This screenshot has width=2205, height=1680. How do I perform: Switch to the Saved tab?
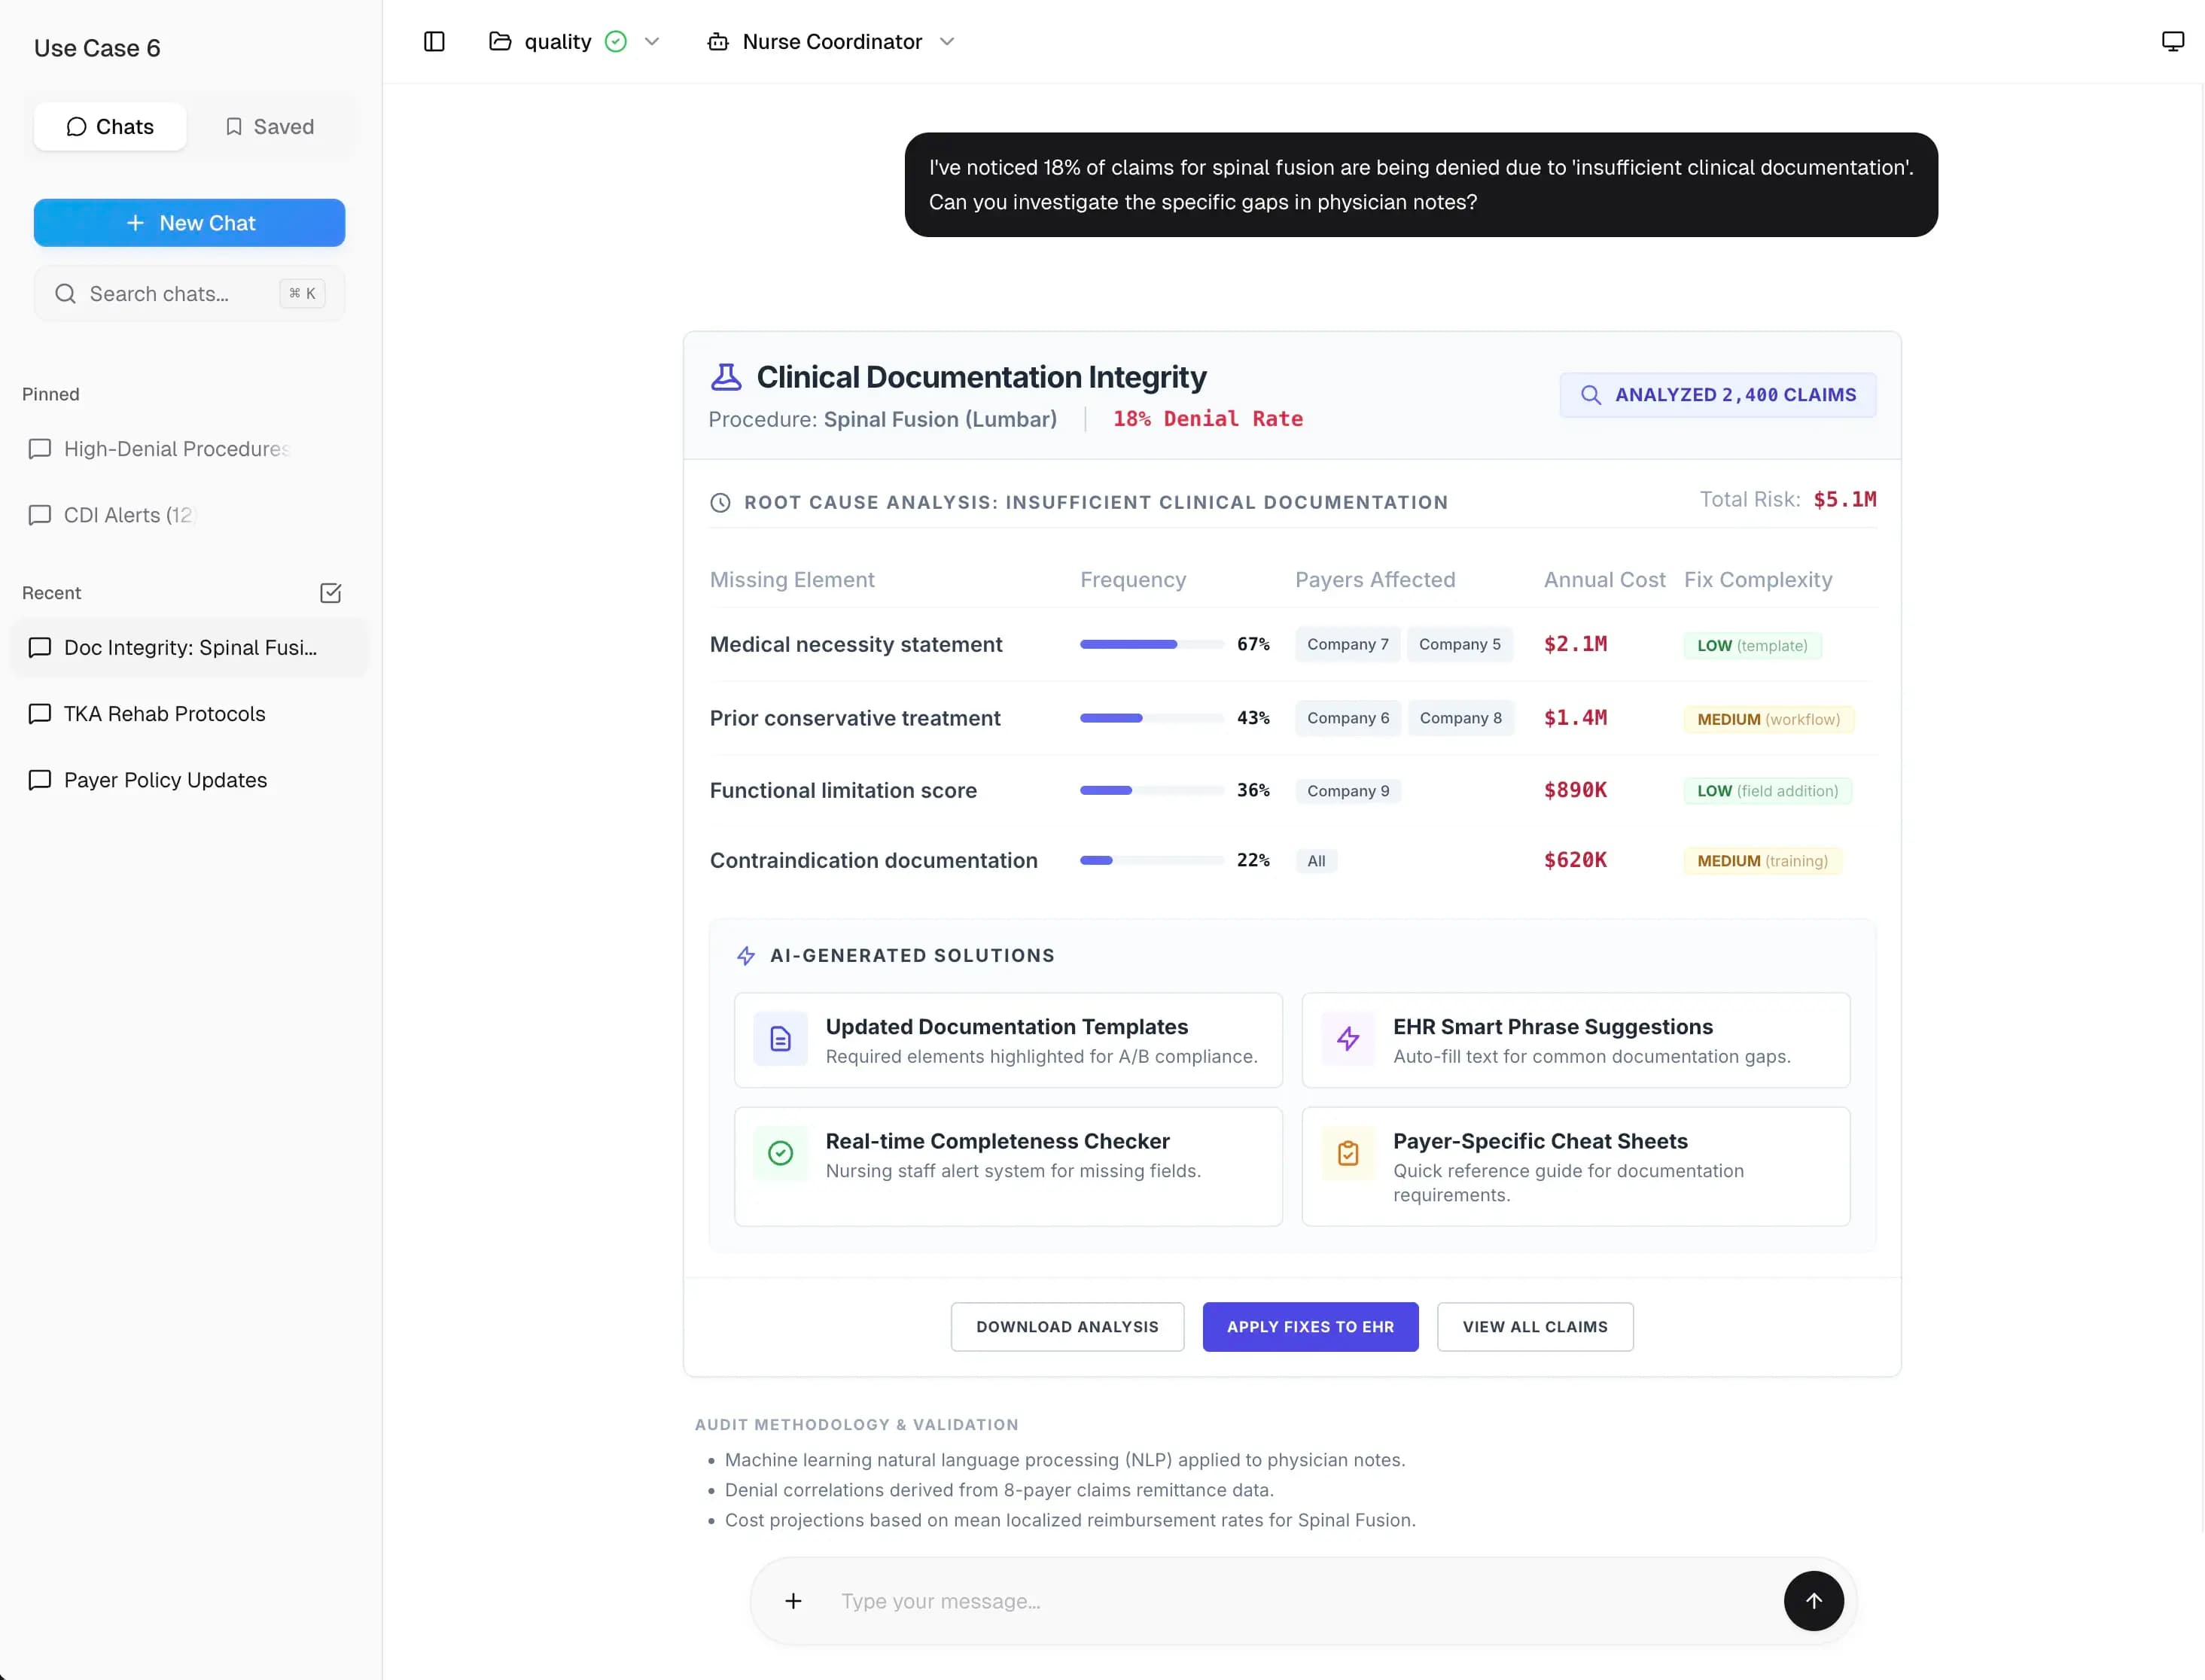tap(269, 126)
